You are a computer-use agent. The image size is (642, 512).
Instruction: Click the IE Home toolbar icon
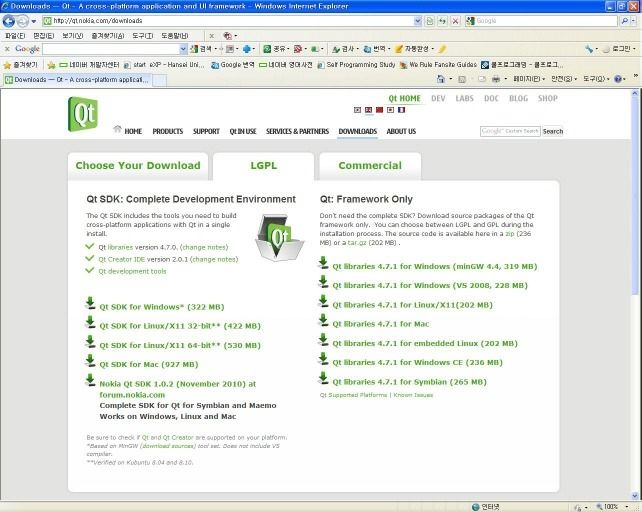441,79
